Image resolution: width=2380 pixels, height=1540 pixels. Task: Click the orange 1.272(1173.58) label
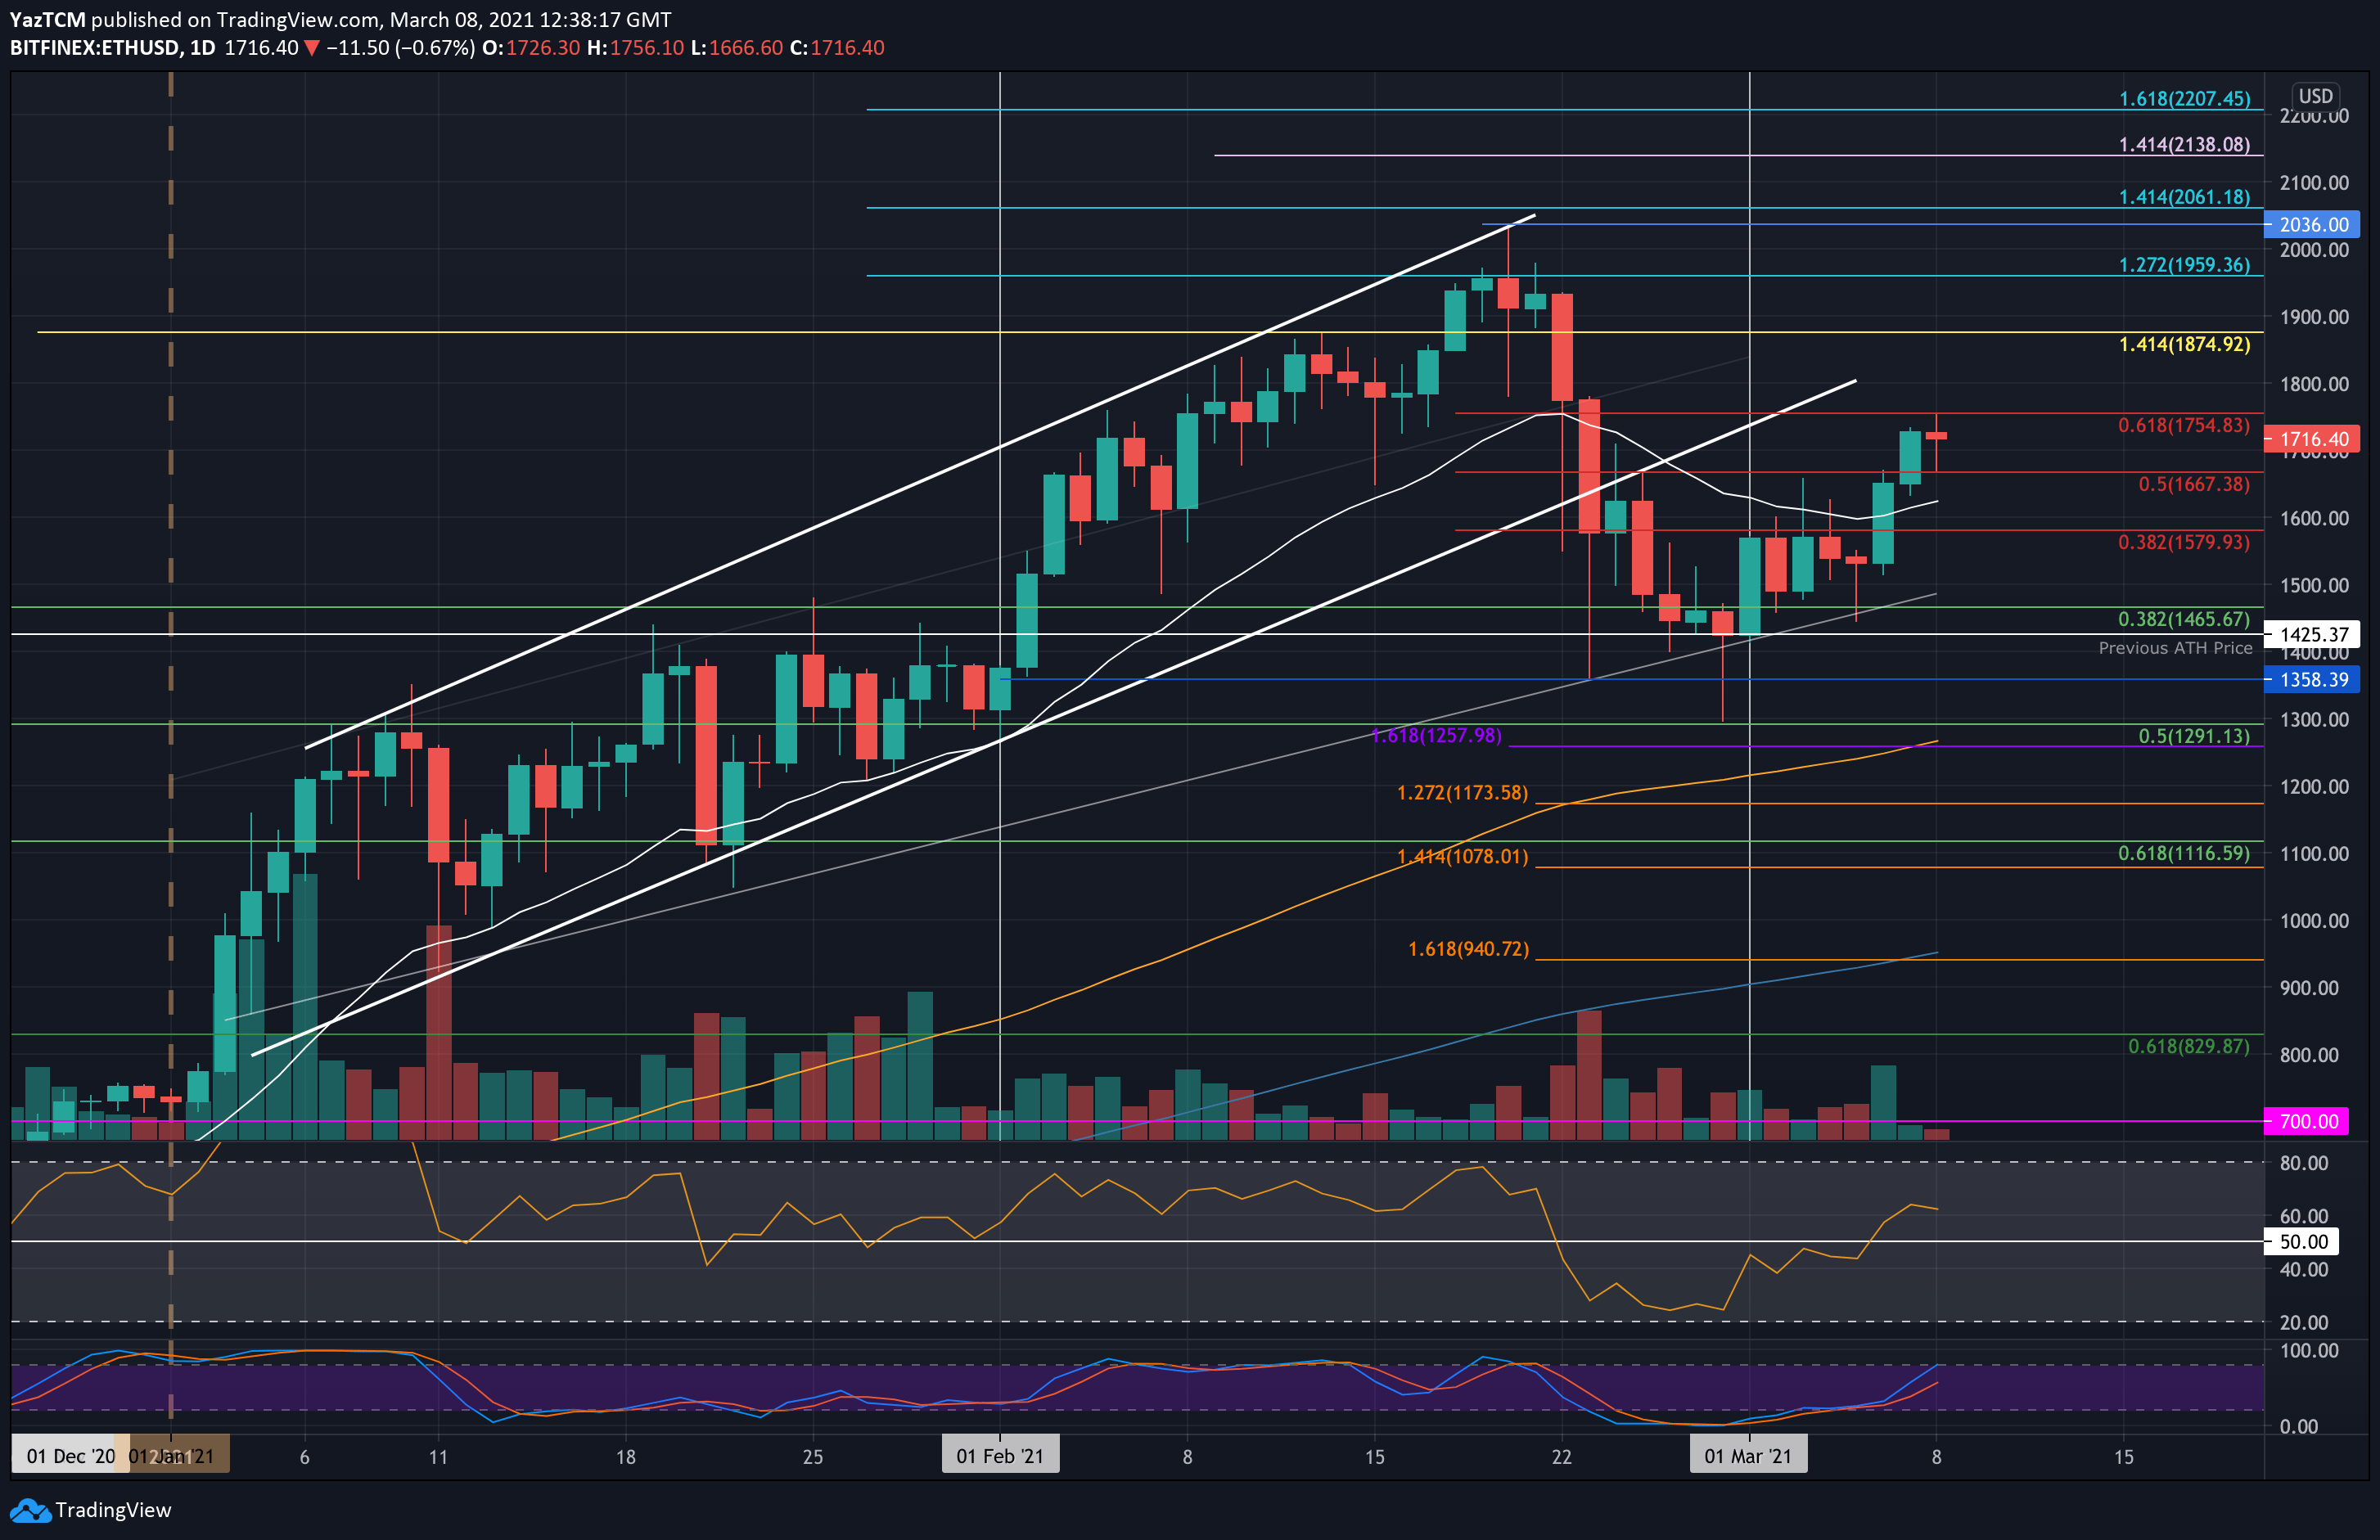tap(1463, 793)
